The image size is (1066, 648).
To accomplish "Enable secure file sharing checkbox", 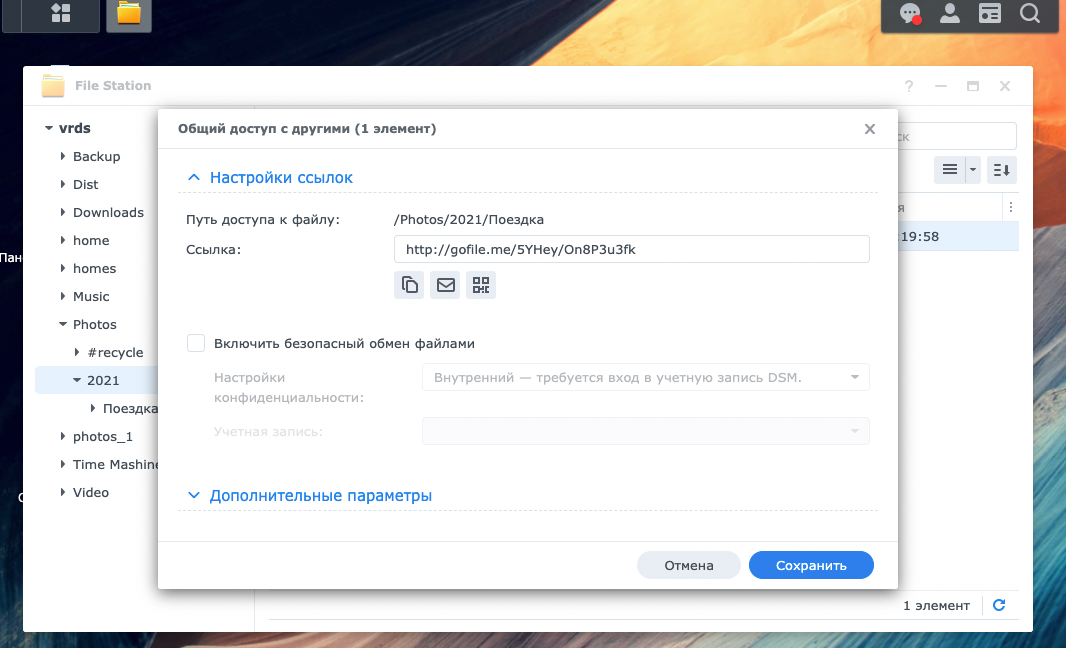I will click(196, 343).
